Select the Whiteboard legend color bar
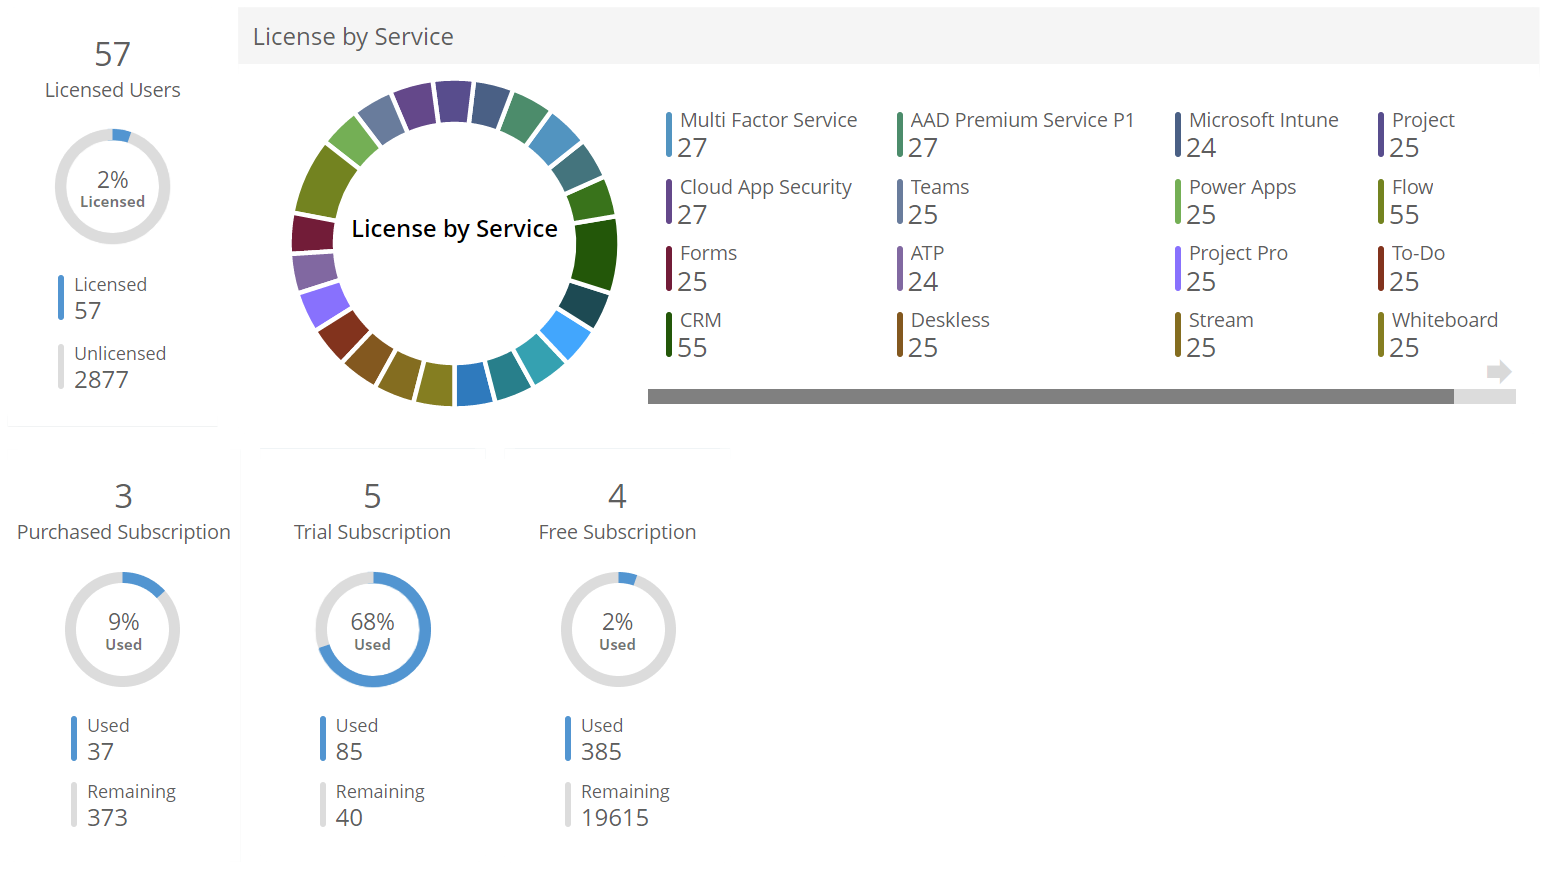Viewport: 1547px width, 870px height. [x=1382, y=334]
